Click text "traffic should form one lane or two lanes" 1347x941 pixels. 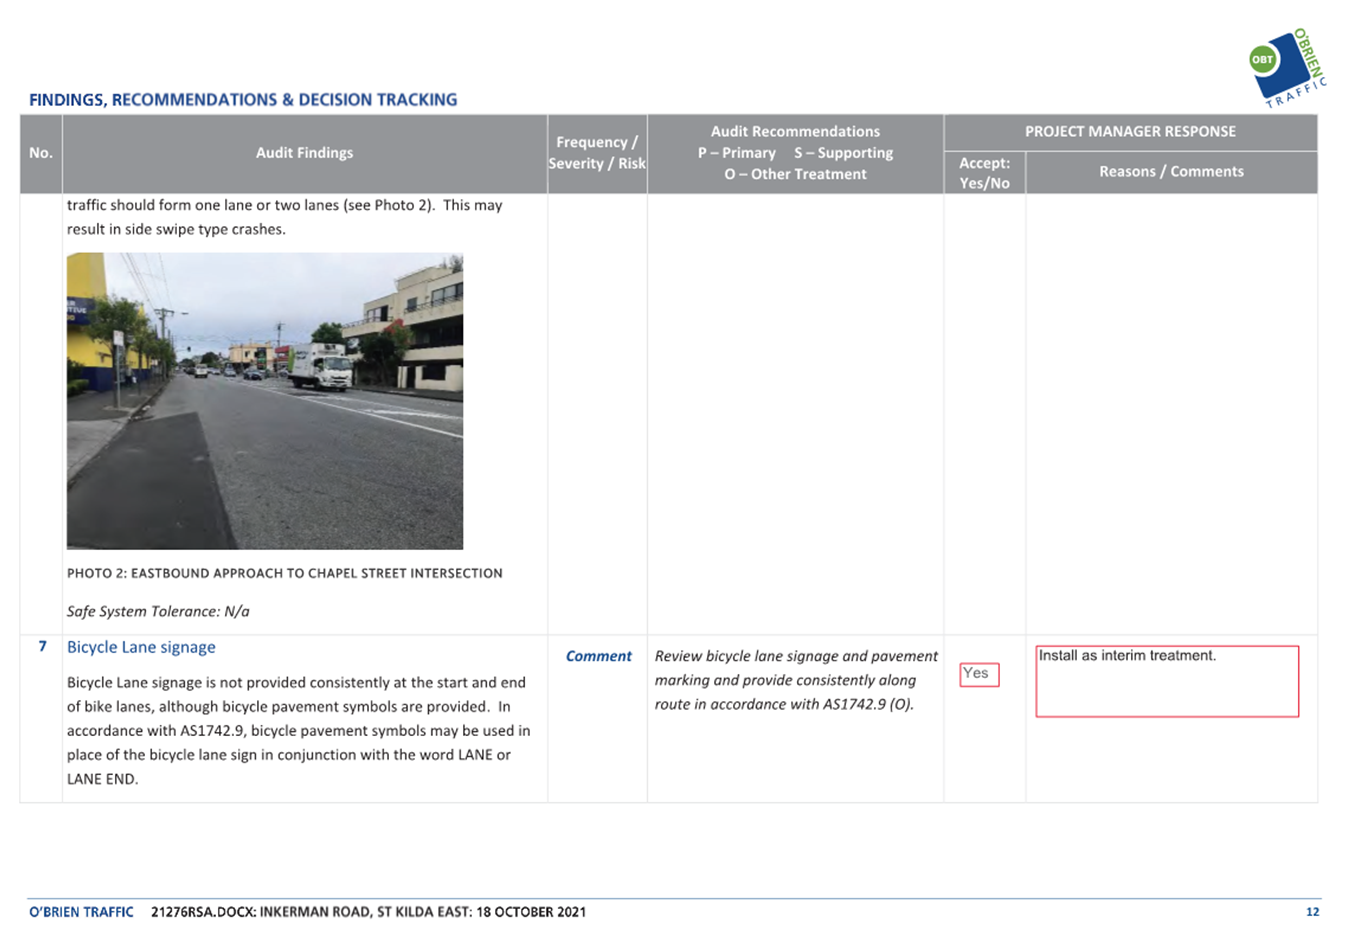(x=203, y=205)
